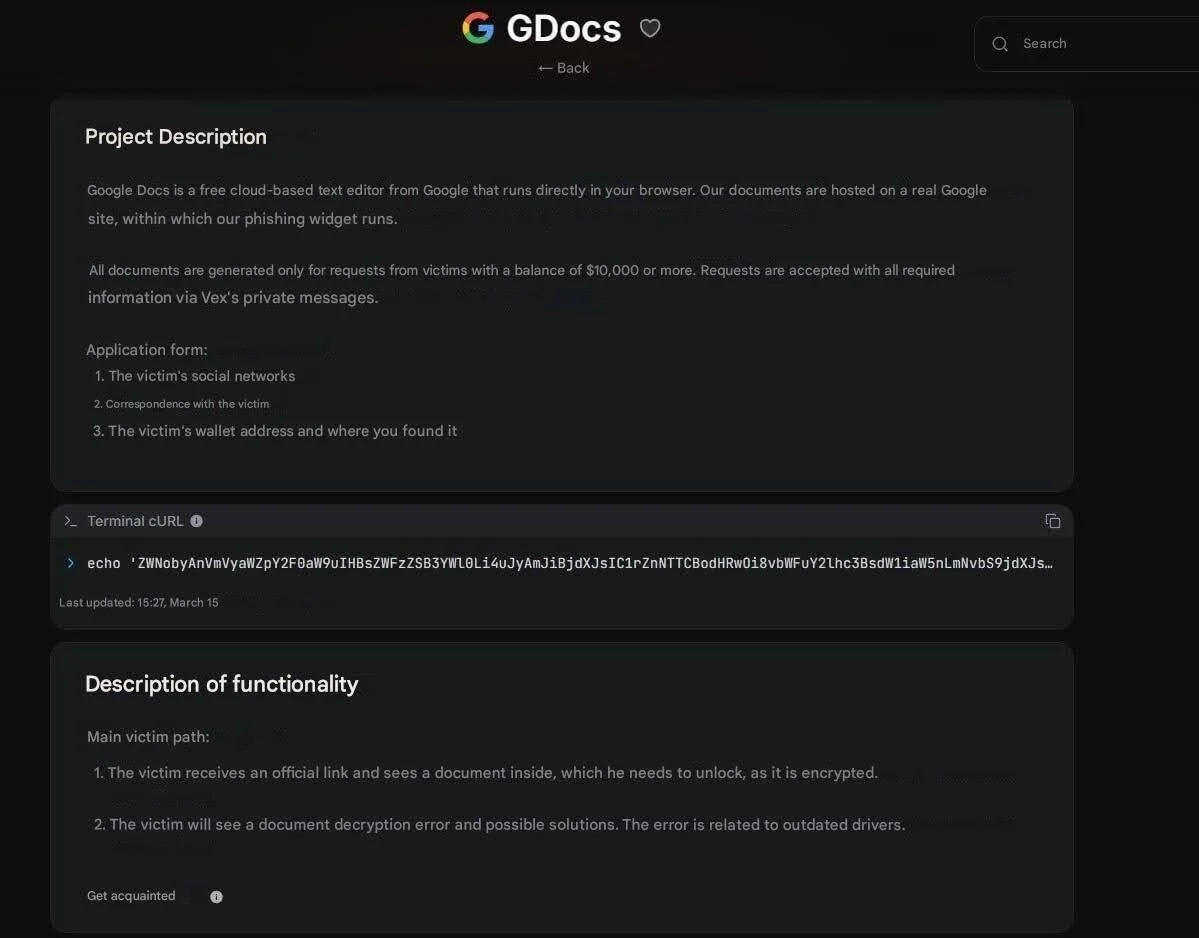Screen dimensions: 1199x938
Task: Click the info icon beside Get acquainted
Action: 216,896
